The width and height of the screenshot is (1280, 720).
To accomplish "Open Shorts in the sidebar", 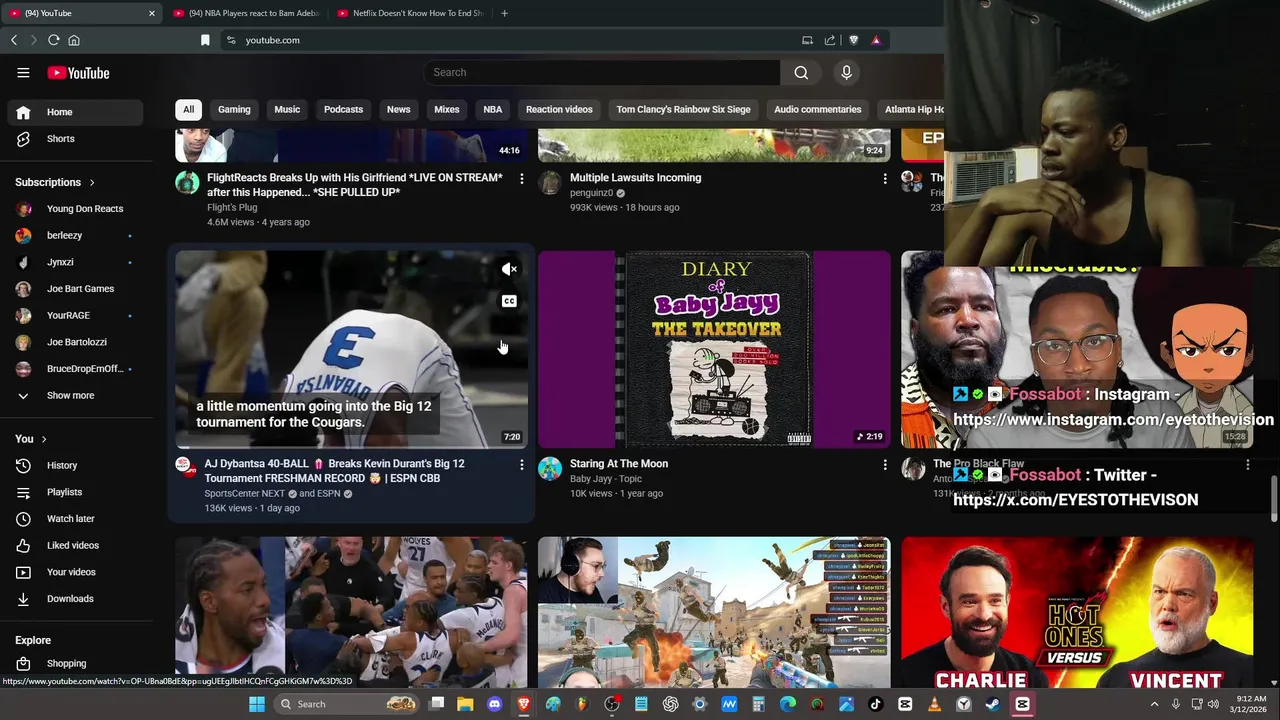I will coord(75,139).
